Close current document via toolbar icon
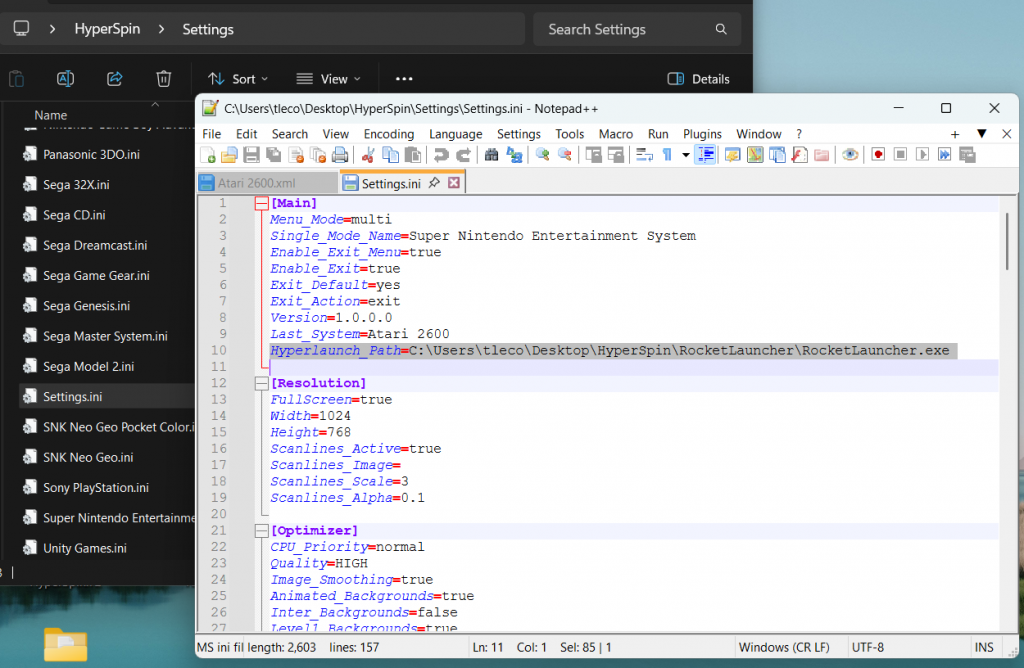 296,155
